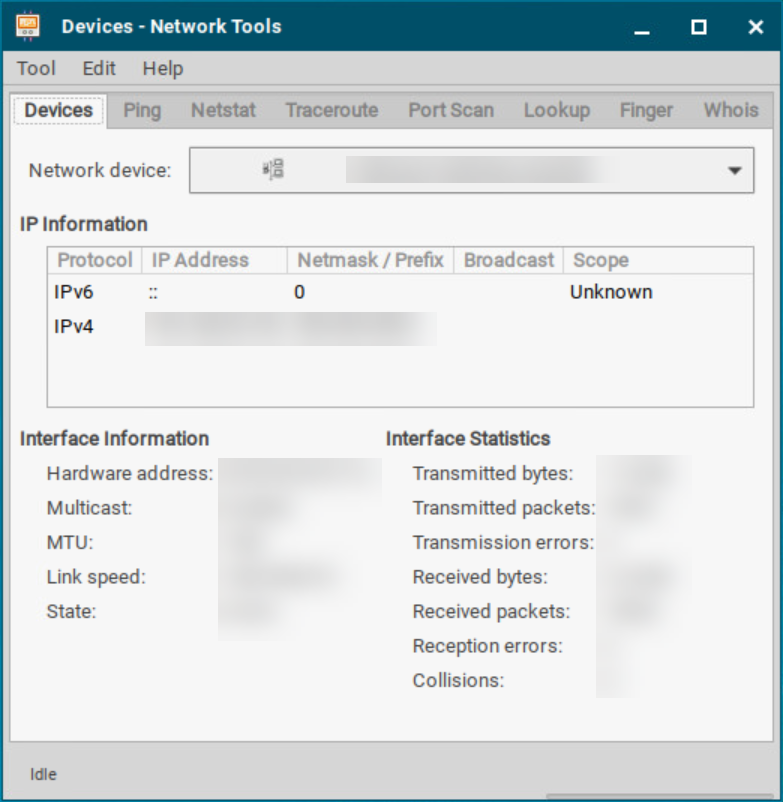Viewport: 783px width, 802px height.
Task: Open the Tool menu
Action: tap(36, 69)
